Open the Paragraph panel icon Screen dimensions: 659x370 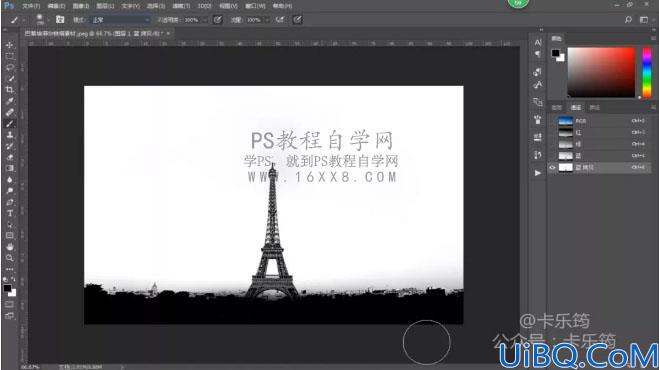point(538,54)
